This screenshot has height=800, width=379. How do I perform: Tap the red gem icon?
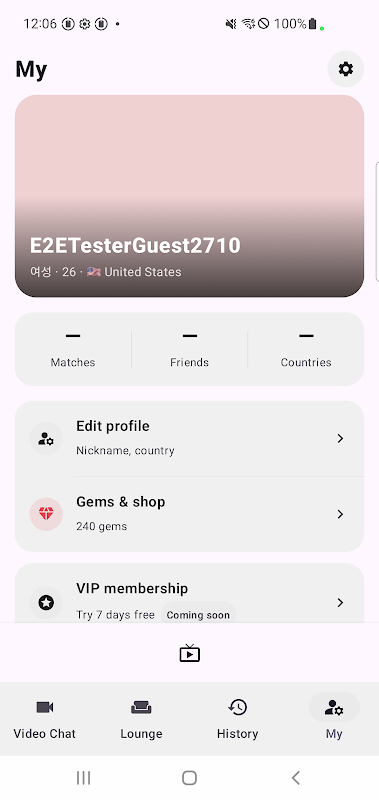[x=46, y=514]
